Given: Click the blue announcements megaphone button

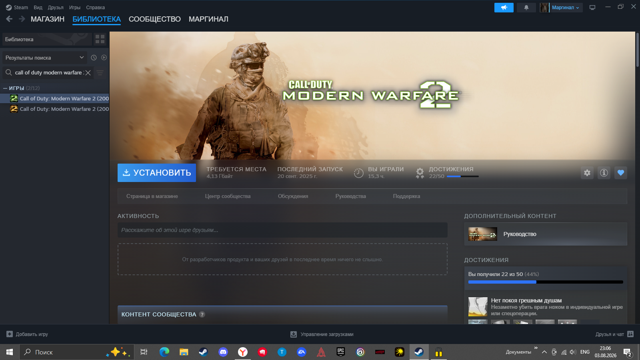Looking at the screenshot, I should click(504, 7).
